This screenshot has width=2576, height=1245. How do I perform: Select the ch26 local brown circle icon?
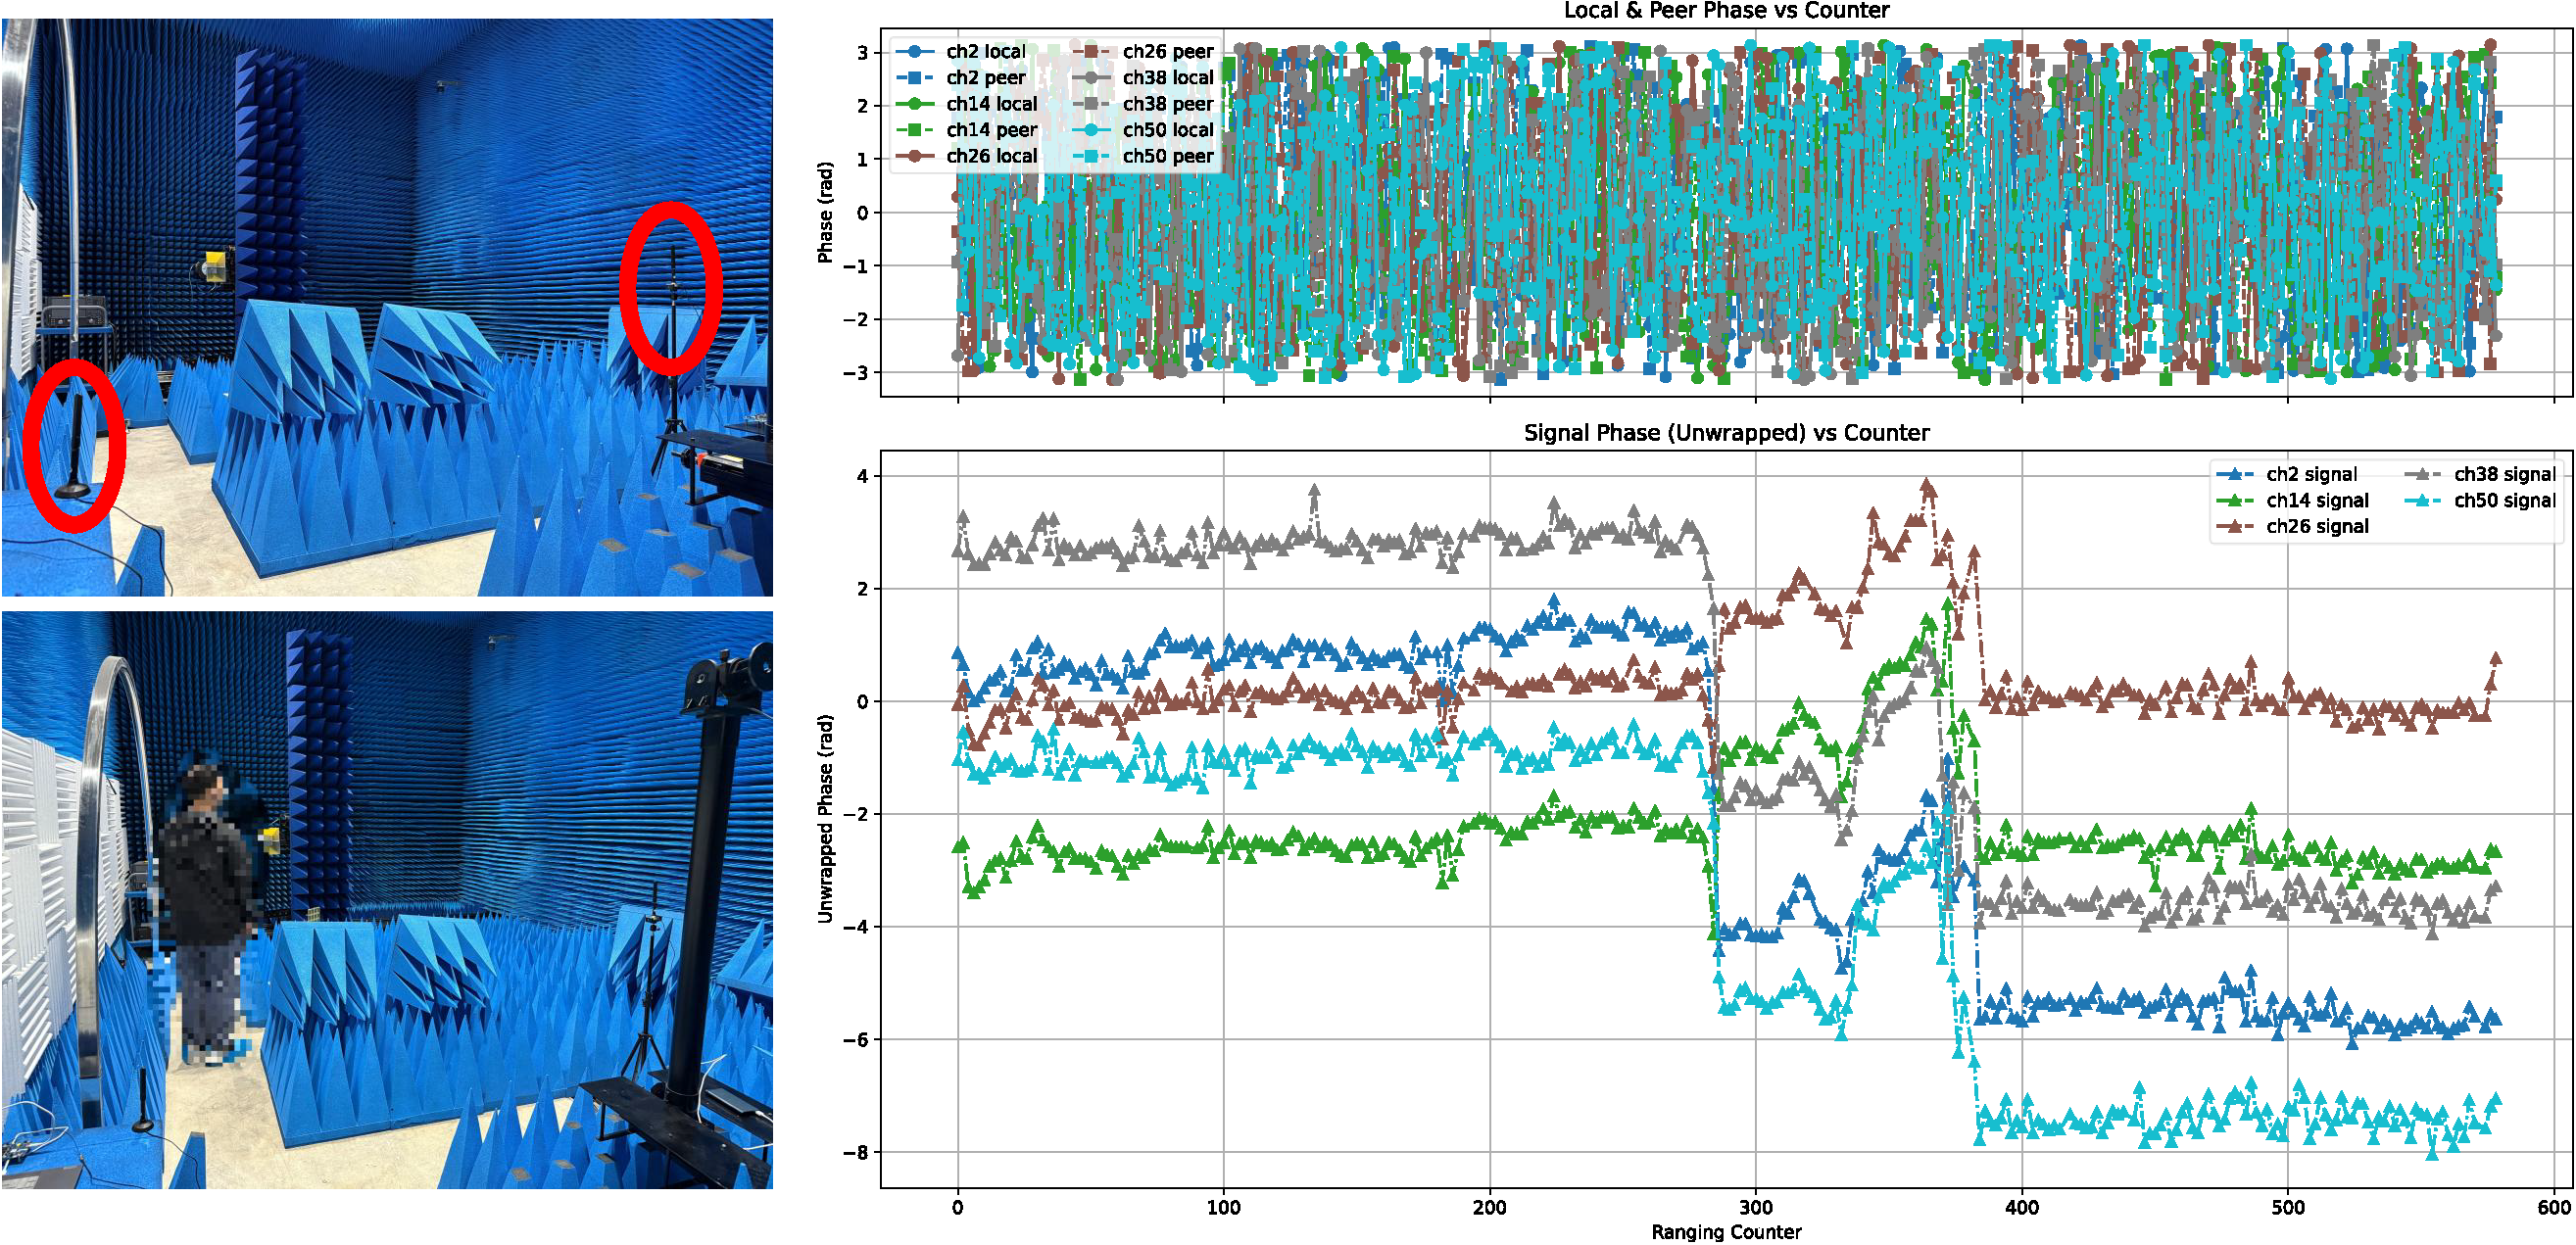click(x=915, y=157)
